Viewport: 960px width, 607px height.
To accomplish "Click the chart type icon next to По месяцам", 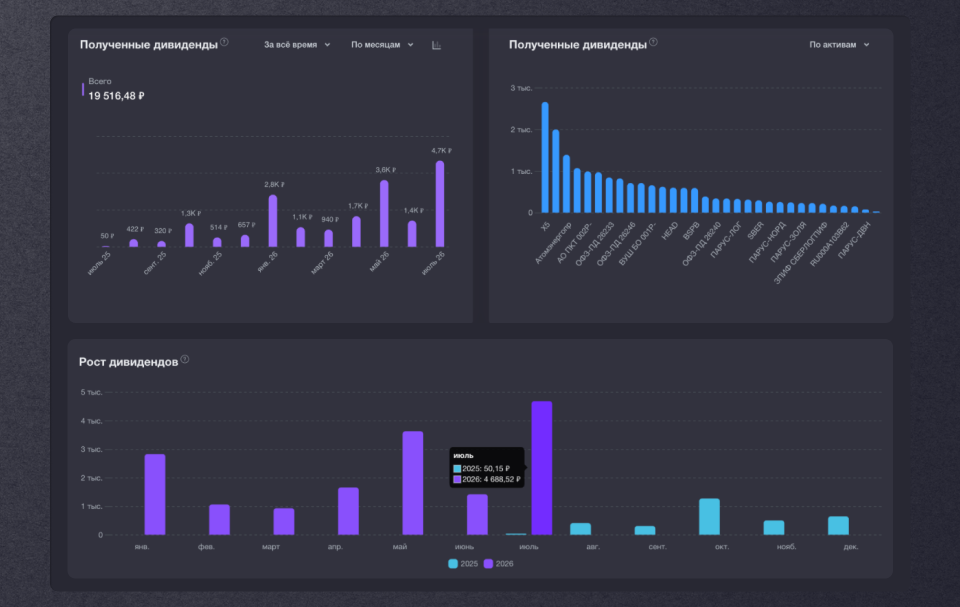I will coord(437,45).
